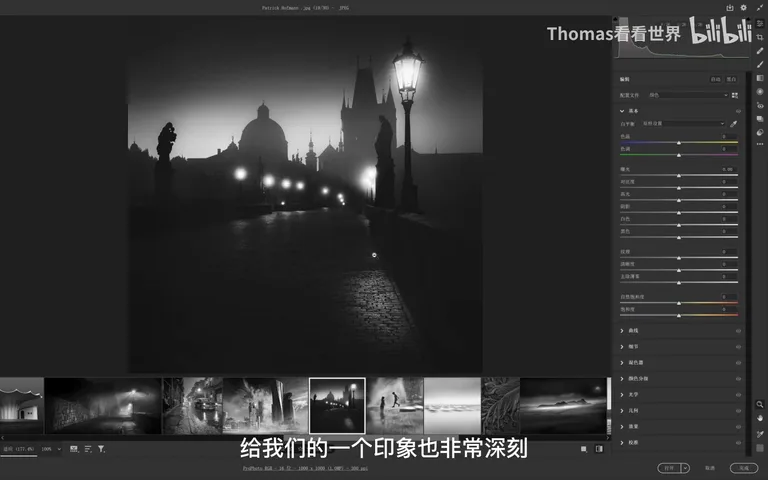Image resolution: width=768 pixels, height=480 pixels.
Task: Open the Presets panel icon
Action: [760, 132]
